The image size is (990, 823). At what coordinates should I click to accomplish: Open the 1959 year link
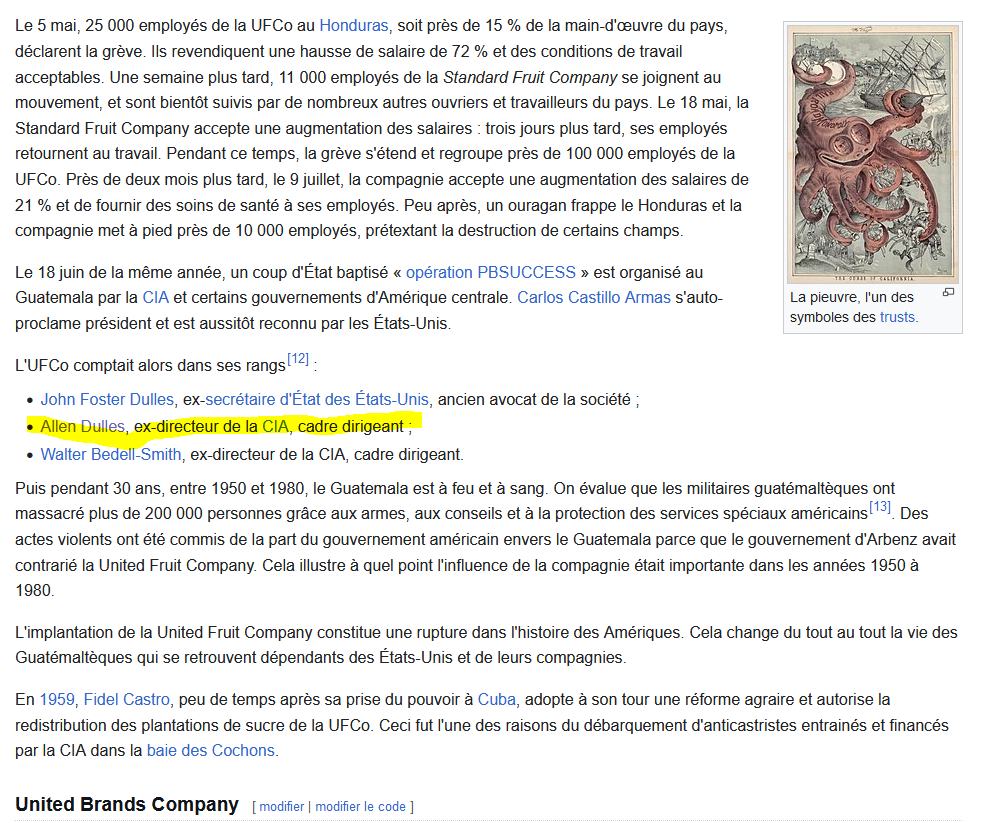coord(57,700)
